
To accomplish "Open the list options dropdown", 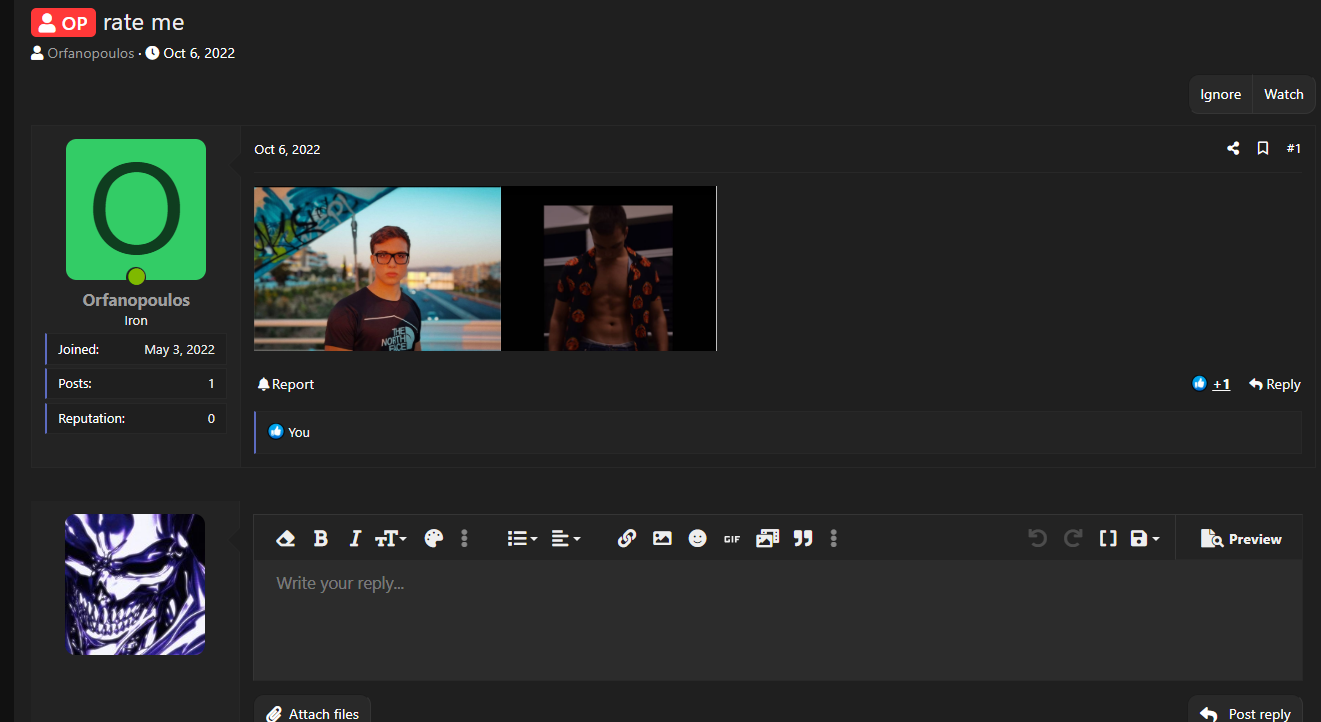I will [522, 539].
